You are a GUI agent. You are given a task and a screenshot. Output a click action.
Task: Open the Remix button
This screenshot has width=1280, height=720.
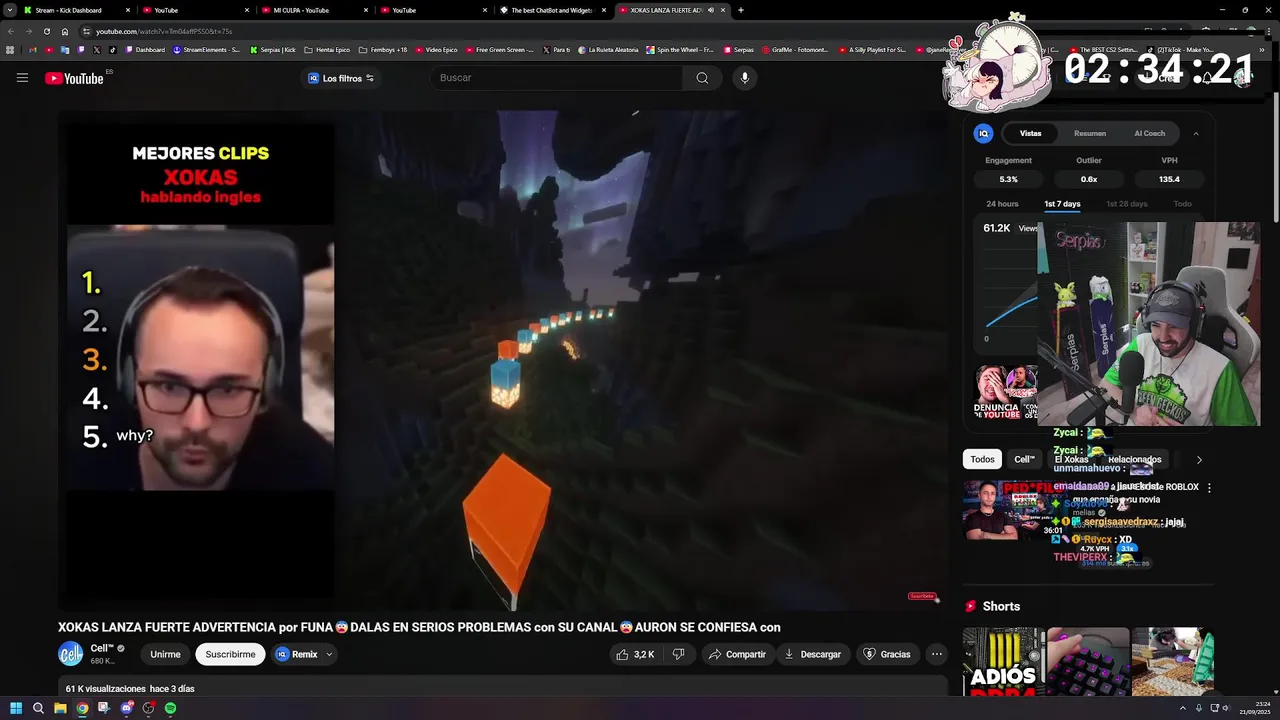[x=297, y=654]
